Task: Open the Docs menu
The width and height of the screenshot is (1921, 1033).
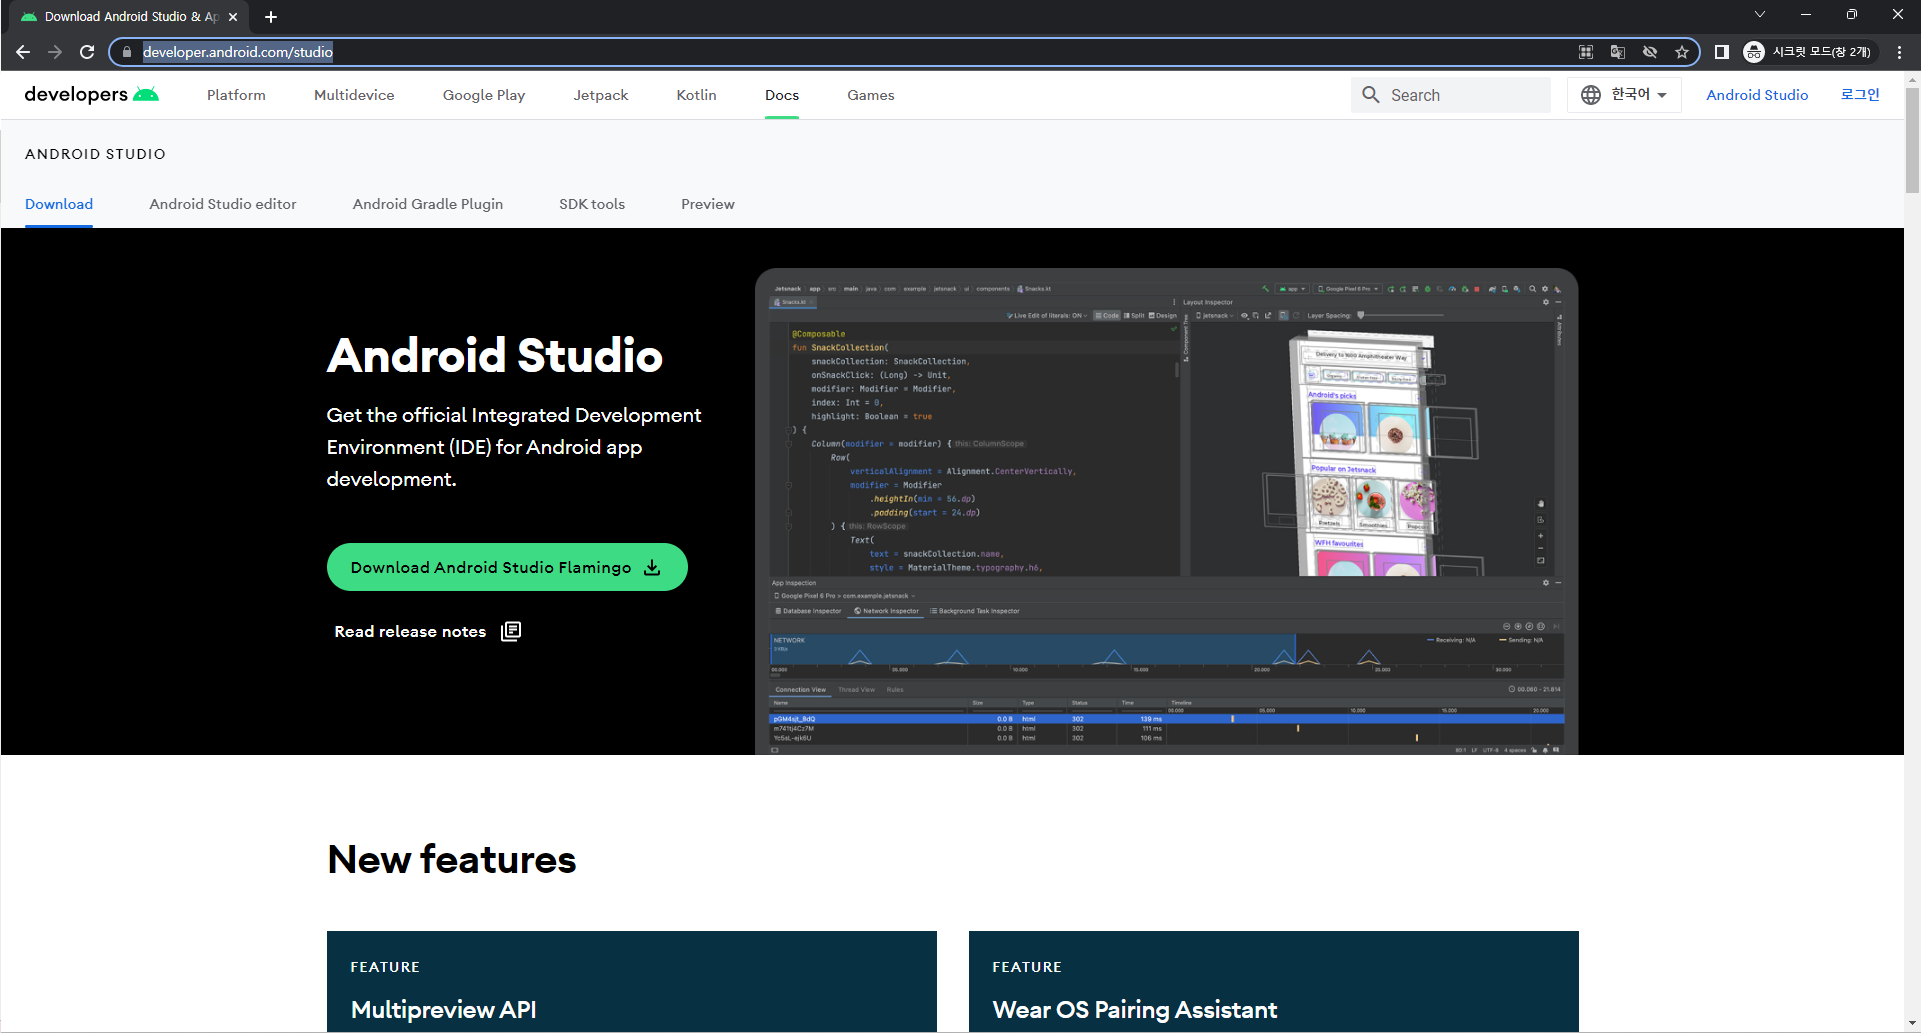Action: [782, 95]
